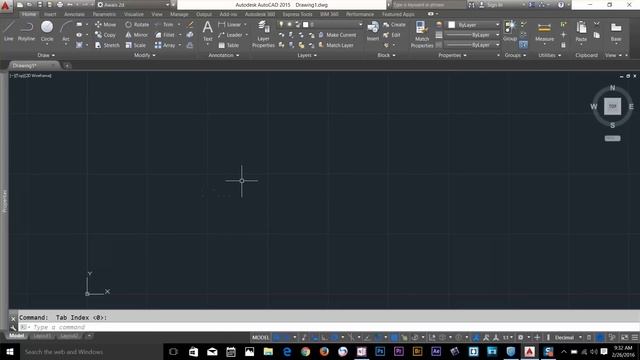This screenshot has height=360, width=640.
Task: Open the Parametric ribbon tab
Action: point(104,14)
